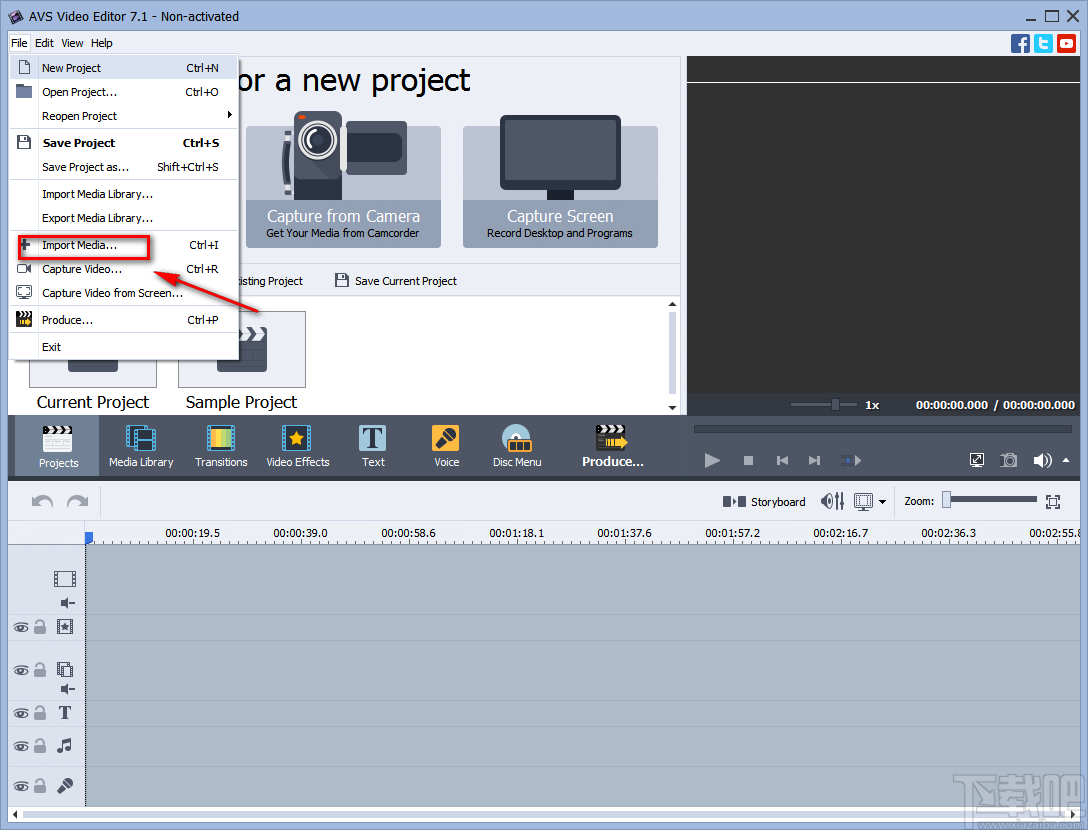Open the timeline display options dropdown
The width and height of the screenshot is (1088, 830).
882,502
